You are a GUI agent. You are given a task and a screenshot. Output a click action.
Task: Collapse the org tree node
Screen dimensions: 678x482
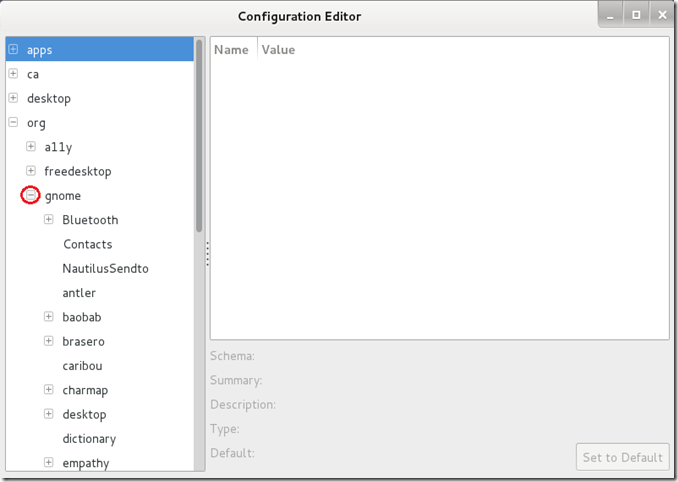[x=13, y=122]
